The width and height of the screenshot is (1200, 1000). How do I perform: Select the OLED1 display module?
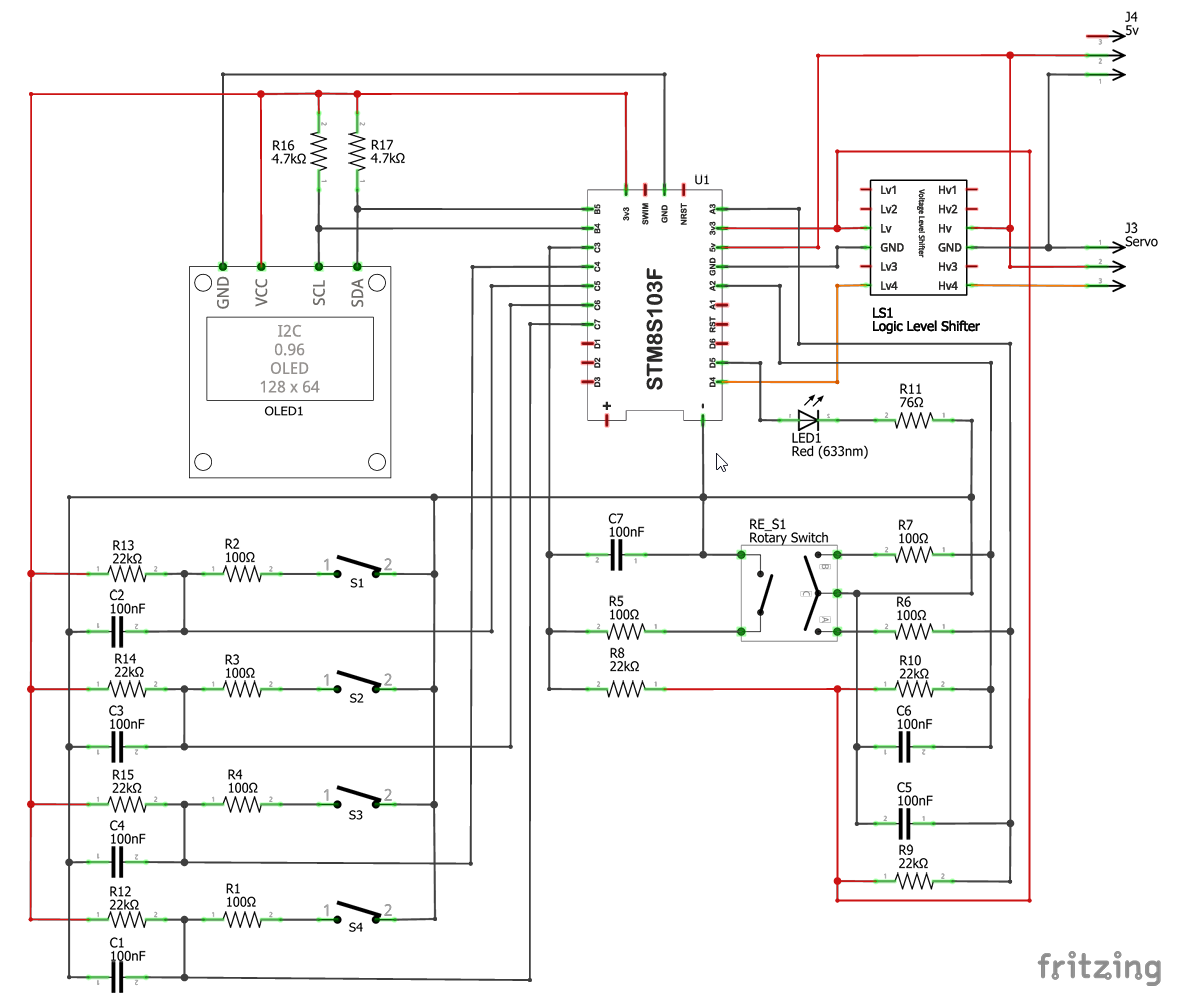click(x=290, y=372)
